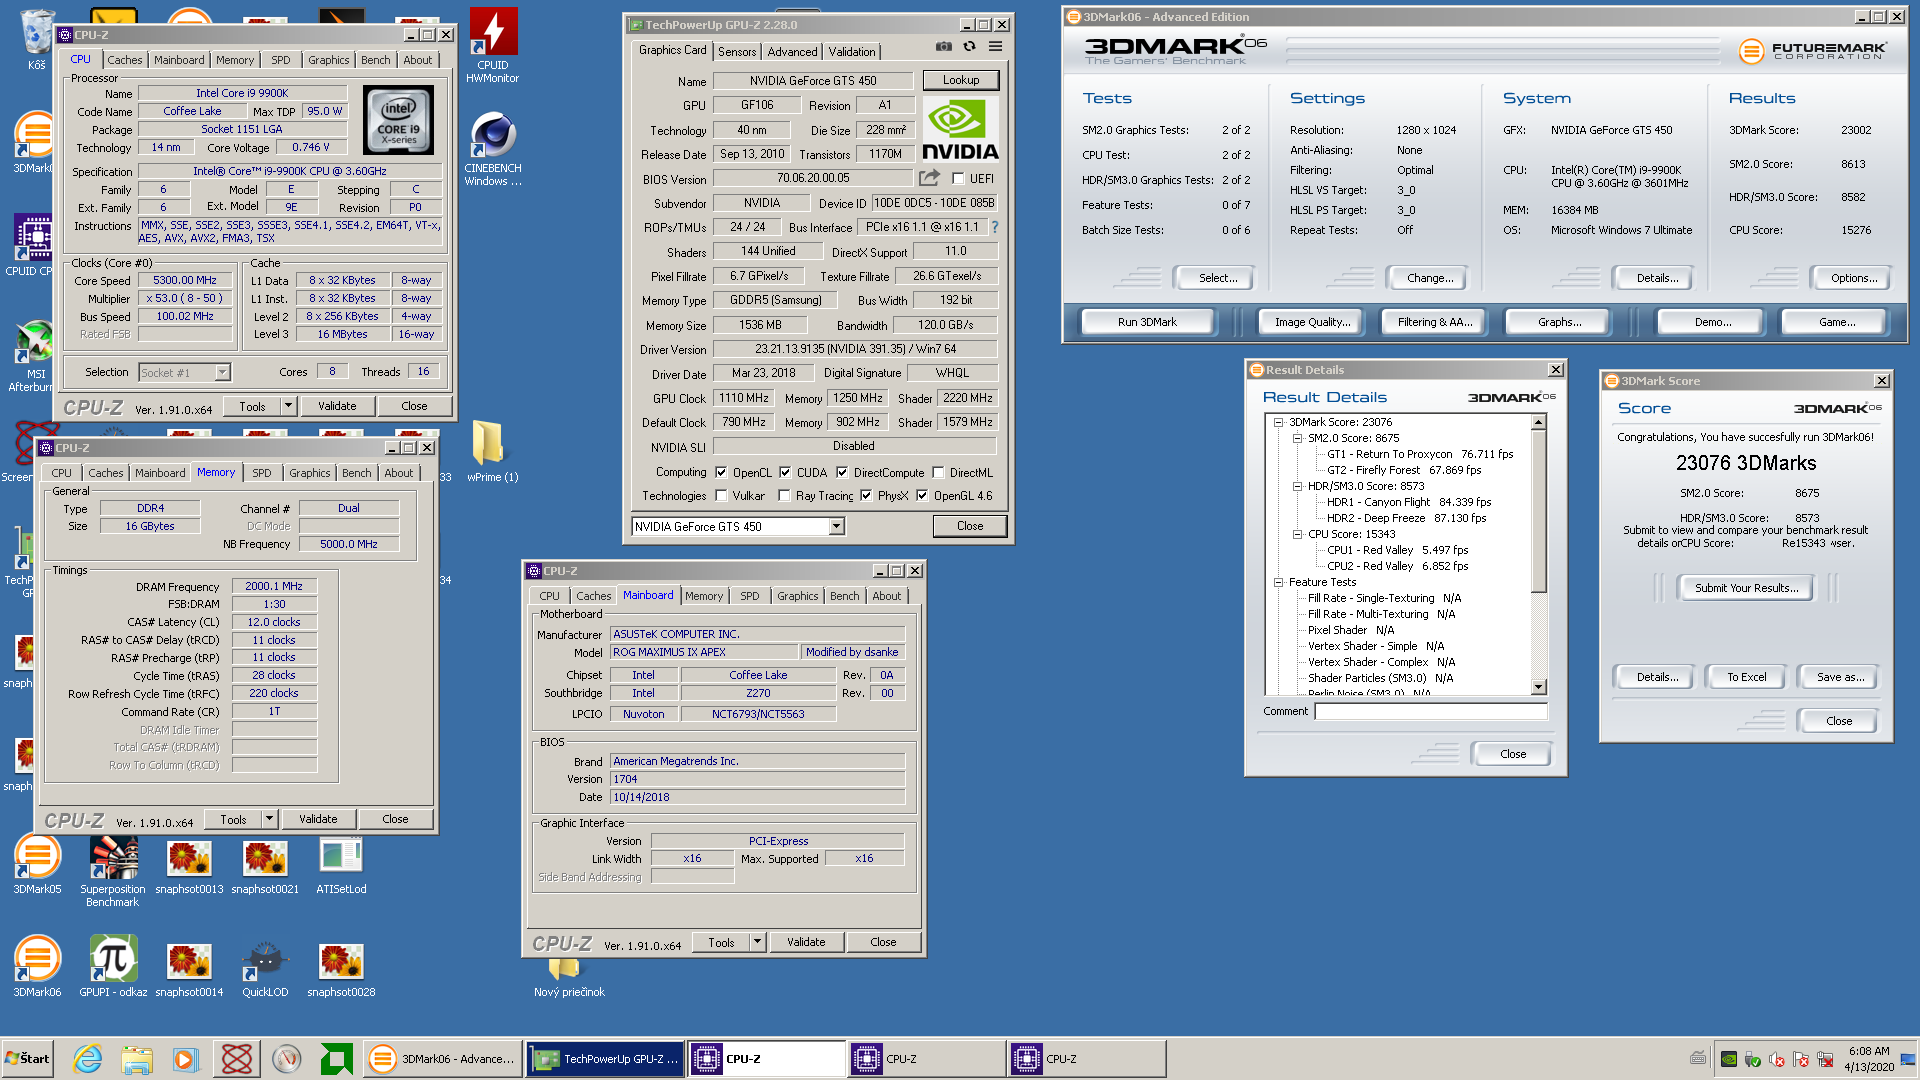Toggle the Vulkan checkbox
This screenshot has width=1920, height=1080.
[721, 495]
